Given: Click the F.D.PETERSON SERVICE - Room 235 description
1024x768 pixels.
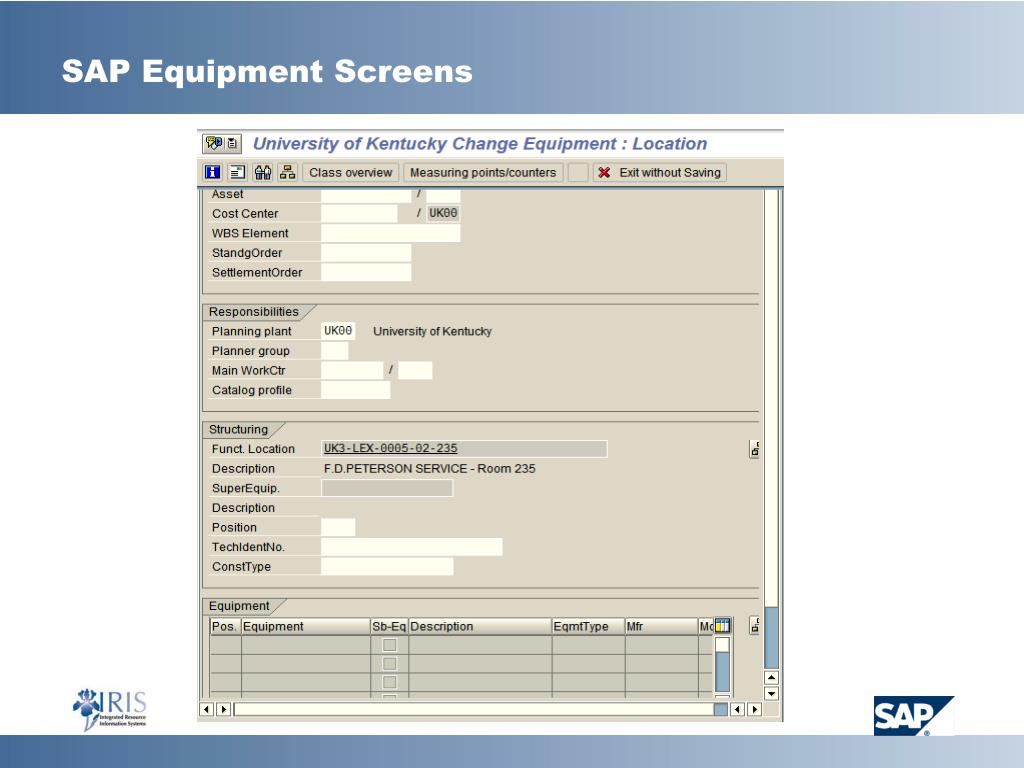Looking at the screenshot, I should click(430, 468).
